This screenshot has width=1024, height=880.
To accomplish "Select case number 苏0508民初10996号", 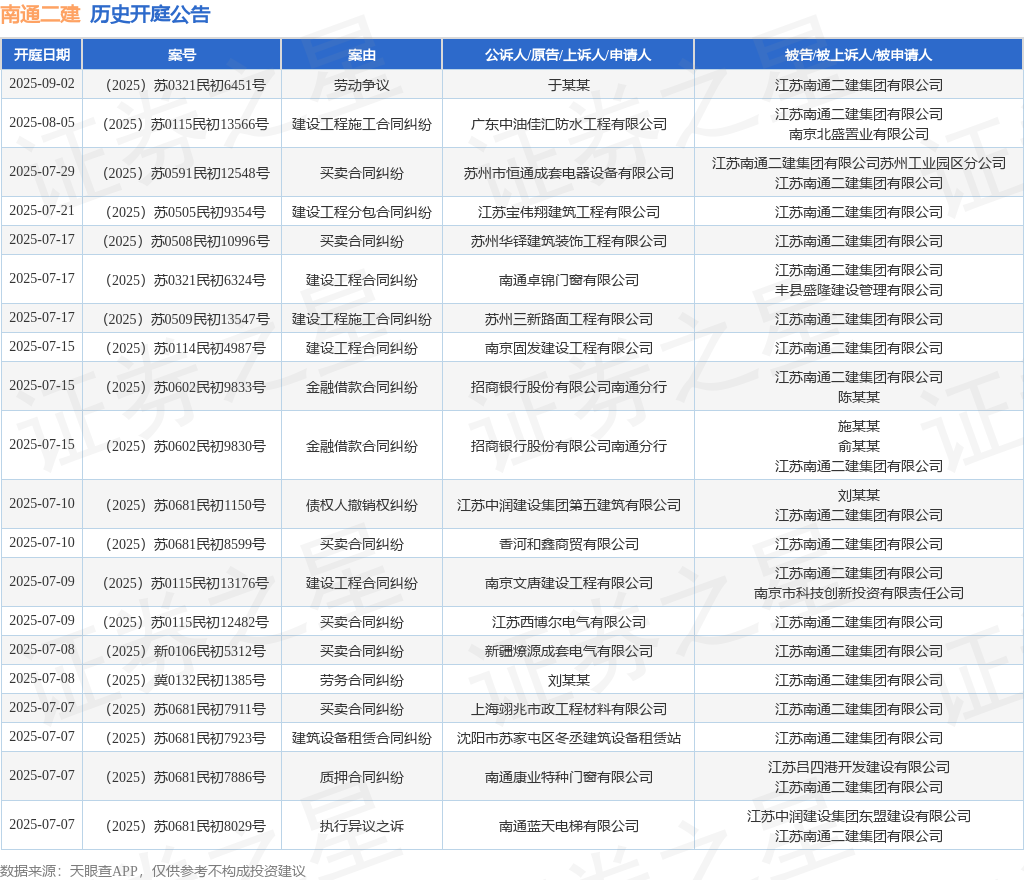I will coord(185,241).
